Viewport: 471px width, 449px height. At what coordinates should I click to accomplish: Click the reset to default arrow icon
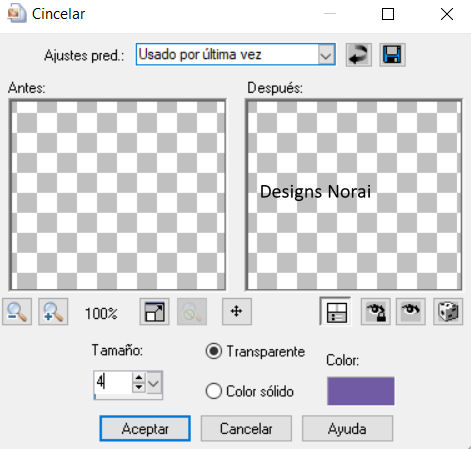click(x=359, y=55)
